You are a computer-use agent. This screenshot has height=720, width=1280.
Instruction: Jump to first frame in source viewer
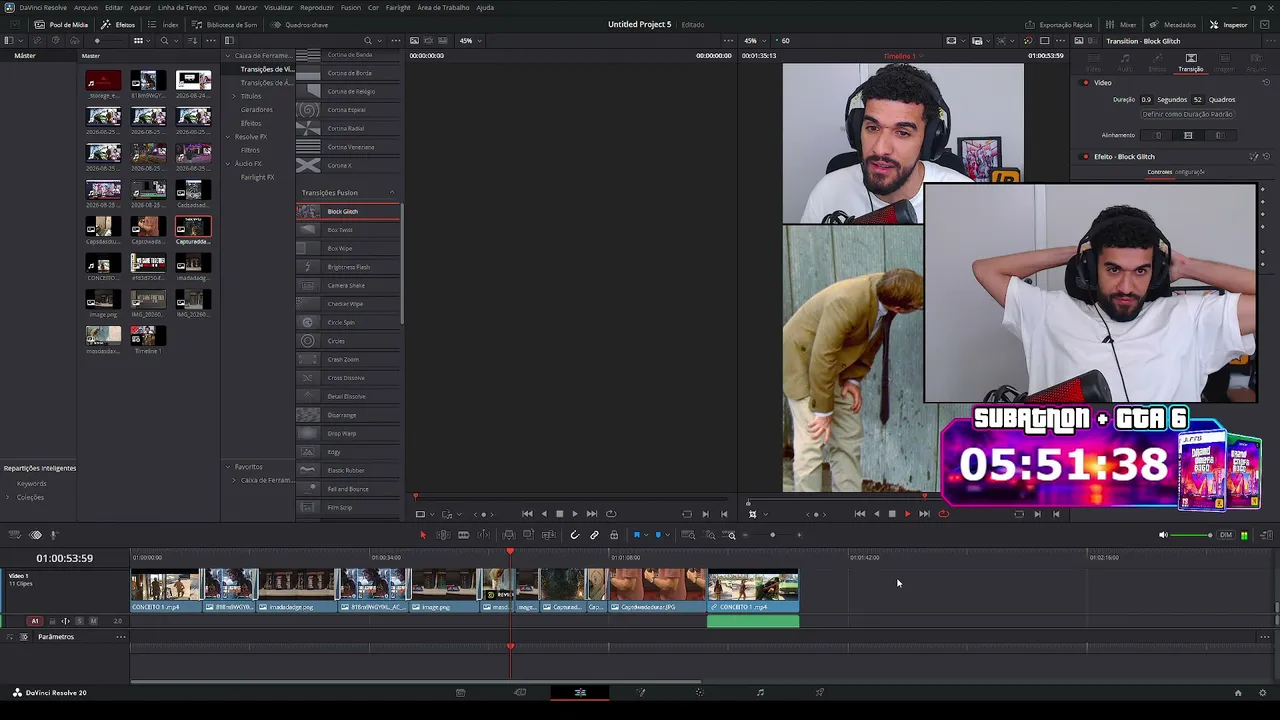[x=527, y=514]
